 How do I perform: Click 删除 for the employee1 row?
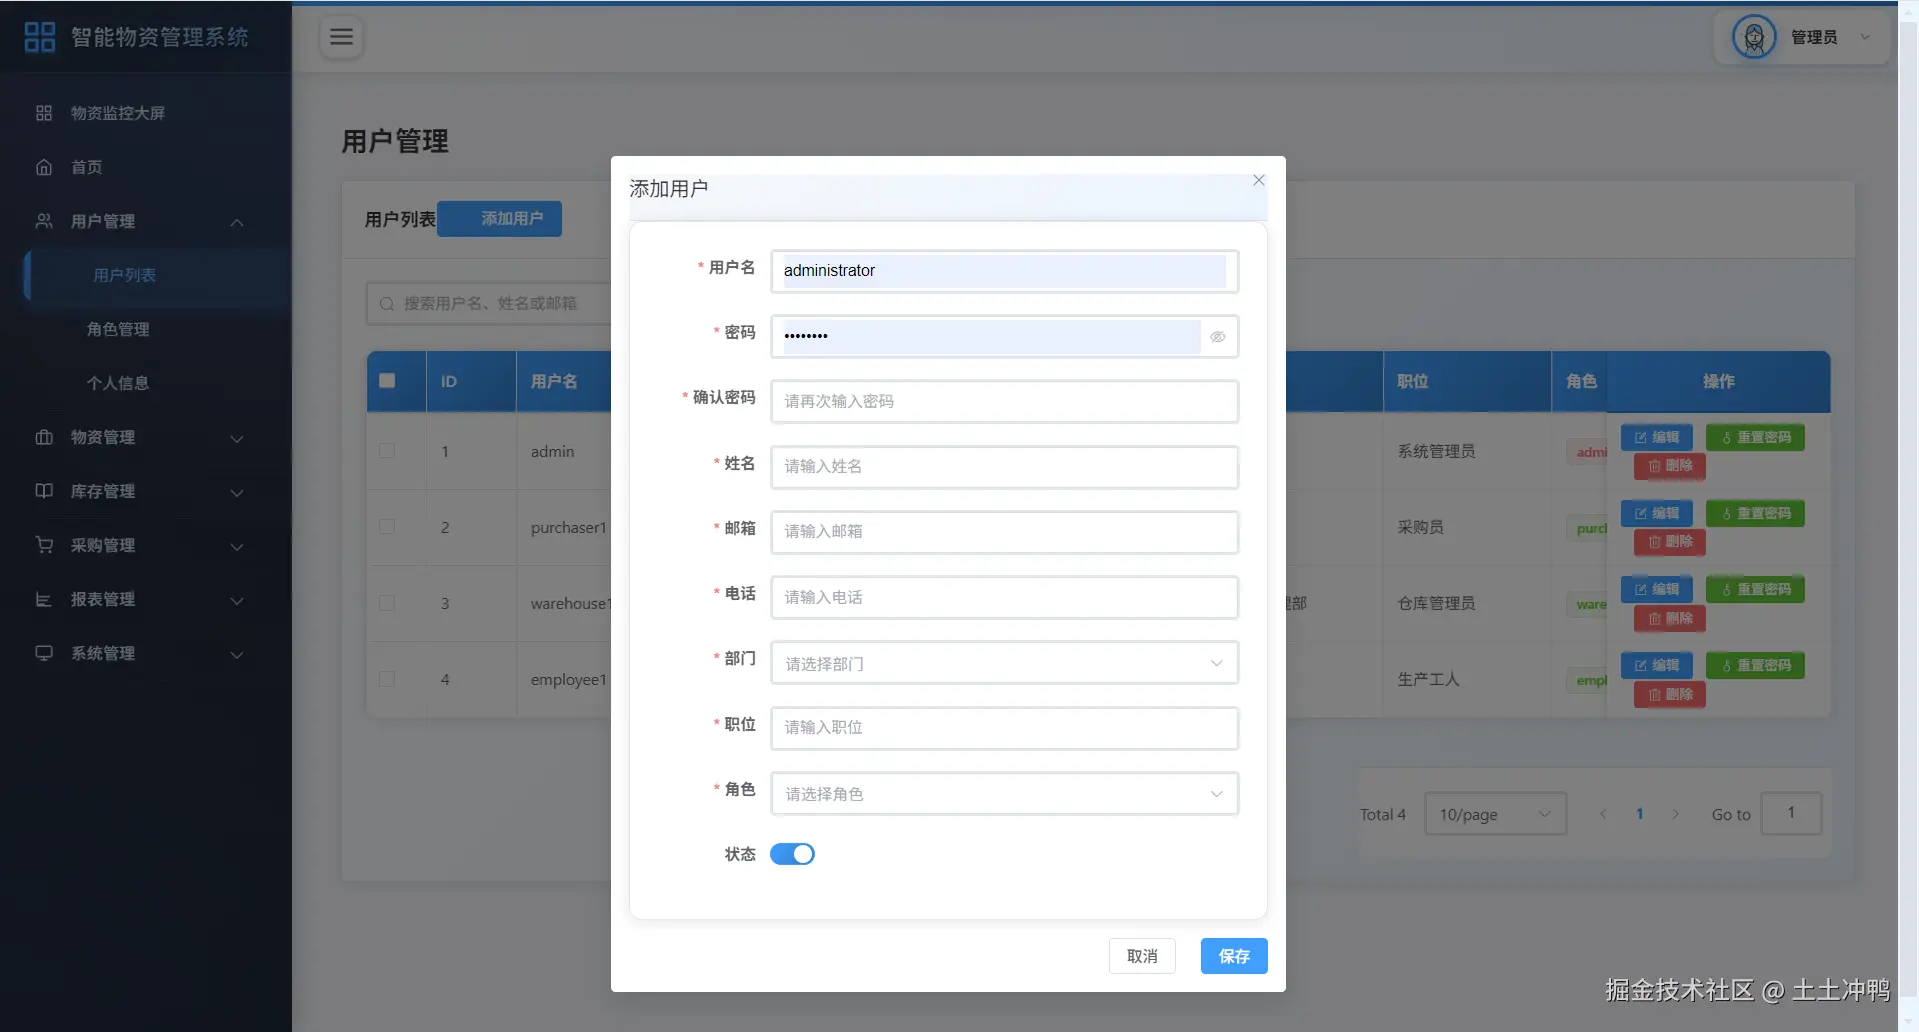(1670, 694)
